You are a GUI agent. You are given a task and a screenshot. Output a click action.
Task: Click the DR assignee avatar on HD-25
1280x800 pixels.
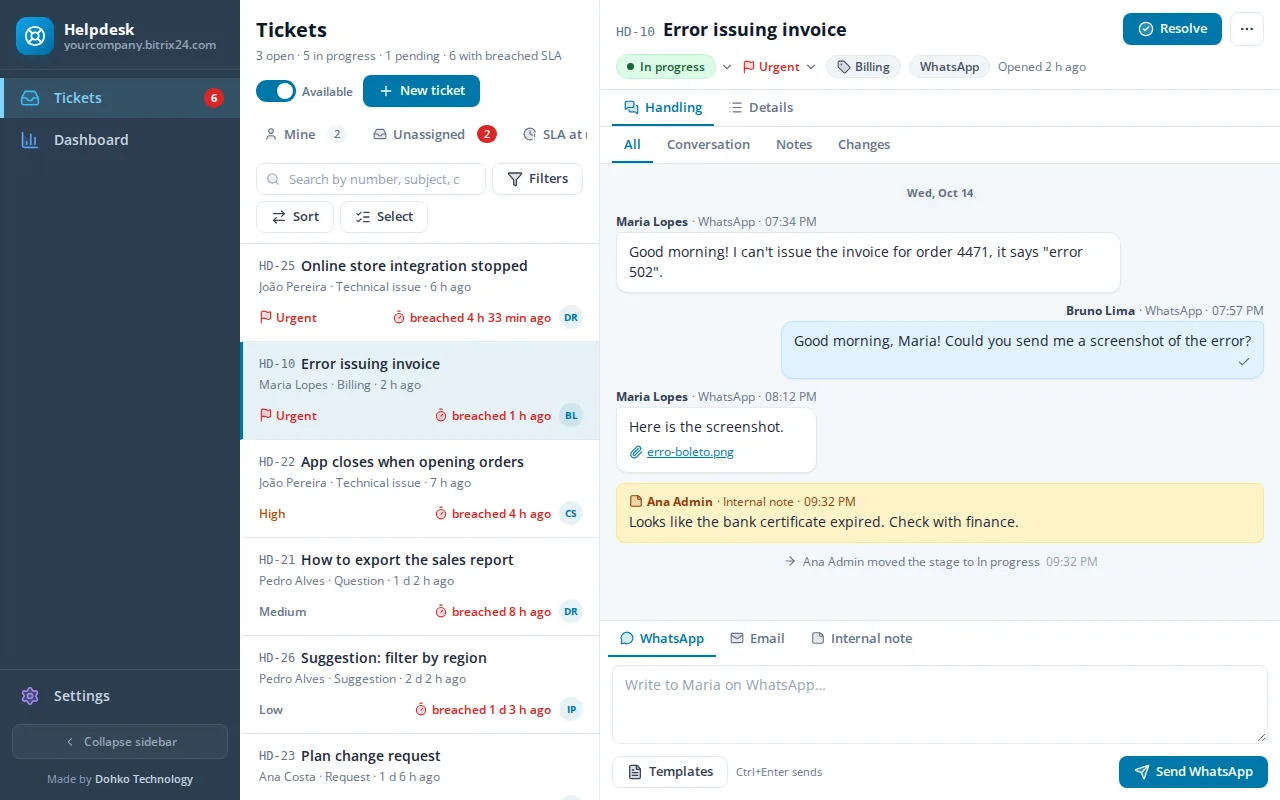[571, 317]
